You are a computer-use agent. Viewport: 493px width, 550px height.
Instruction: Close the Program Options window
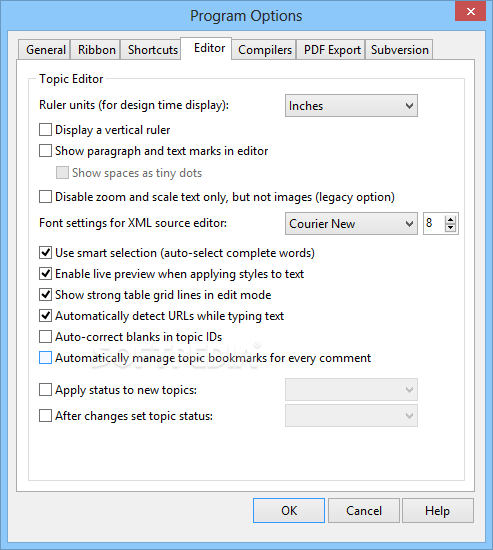coord(471,12)
